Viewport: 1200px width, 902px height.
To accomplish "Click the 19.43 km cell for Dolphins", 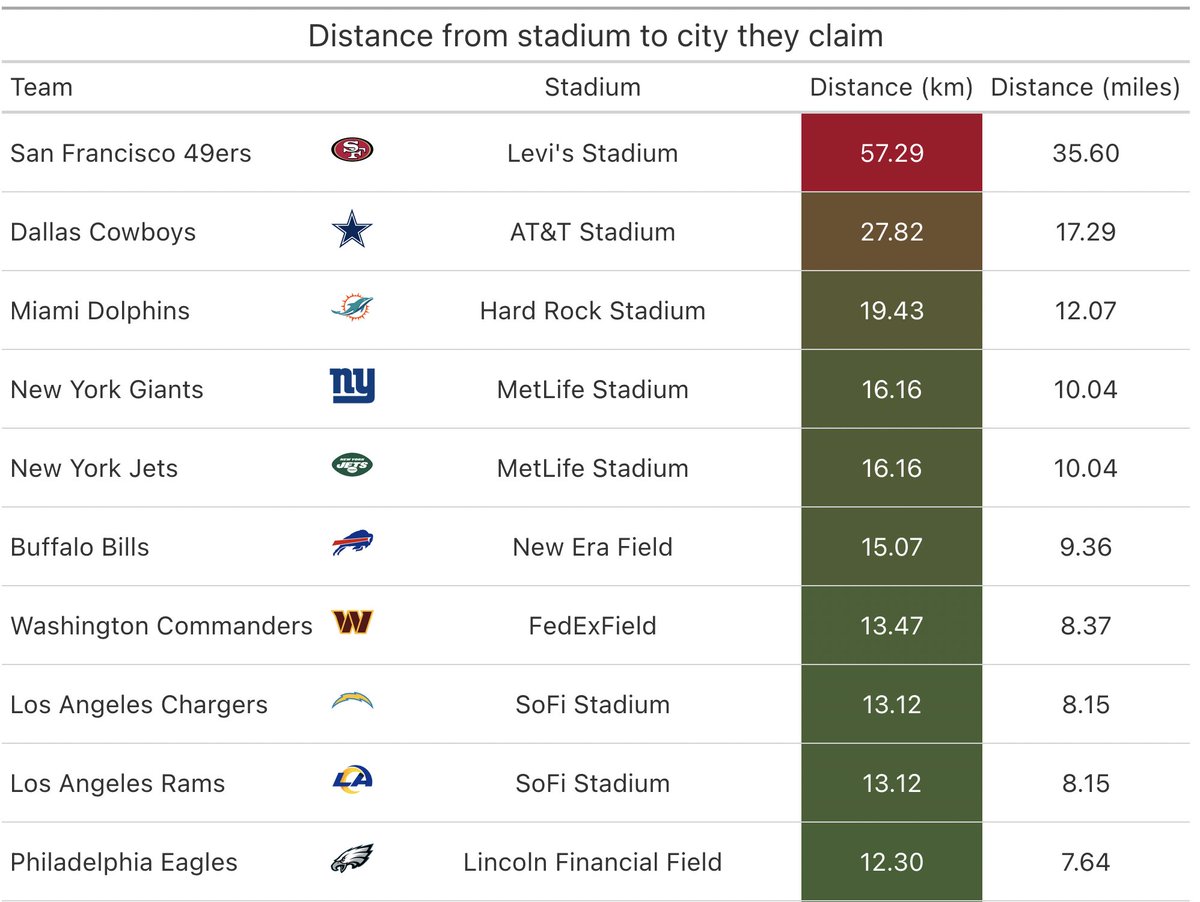I will 891,311.
